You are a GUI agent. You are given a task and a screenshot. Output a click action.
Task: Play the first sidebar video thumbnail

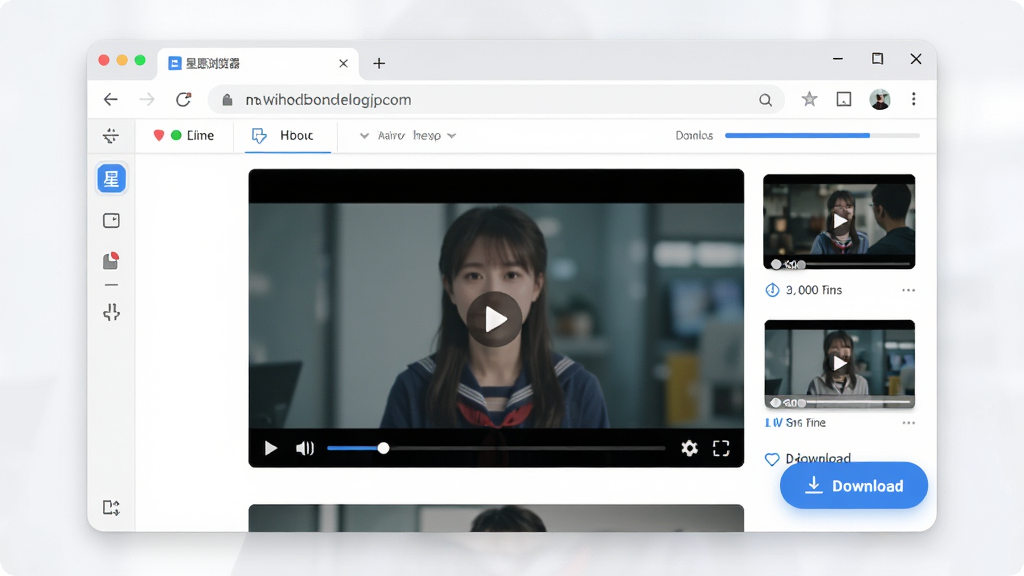[839, 221]
